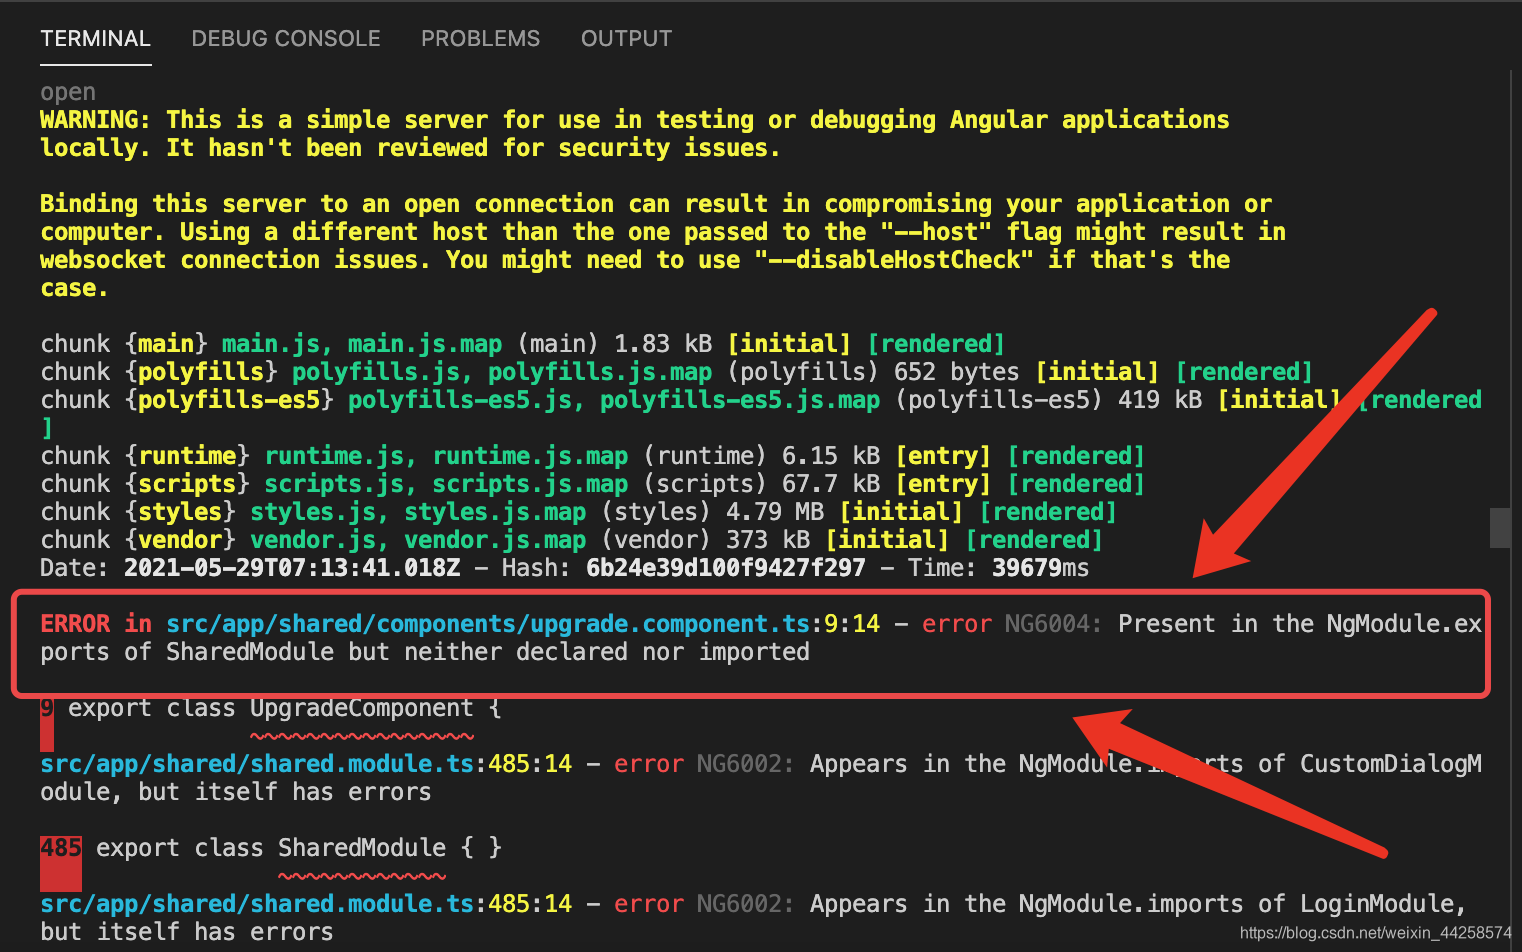Click the build time 39679ms
This screenshot has width=1522, height=952.
[1040, 568]
